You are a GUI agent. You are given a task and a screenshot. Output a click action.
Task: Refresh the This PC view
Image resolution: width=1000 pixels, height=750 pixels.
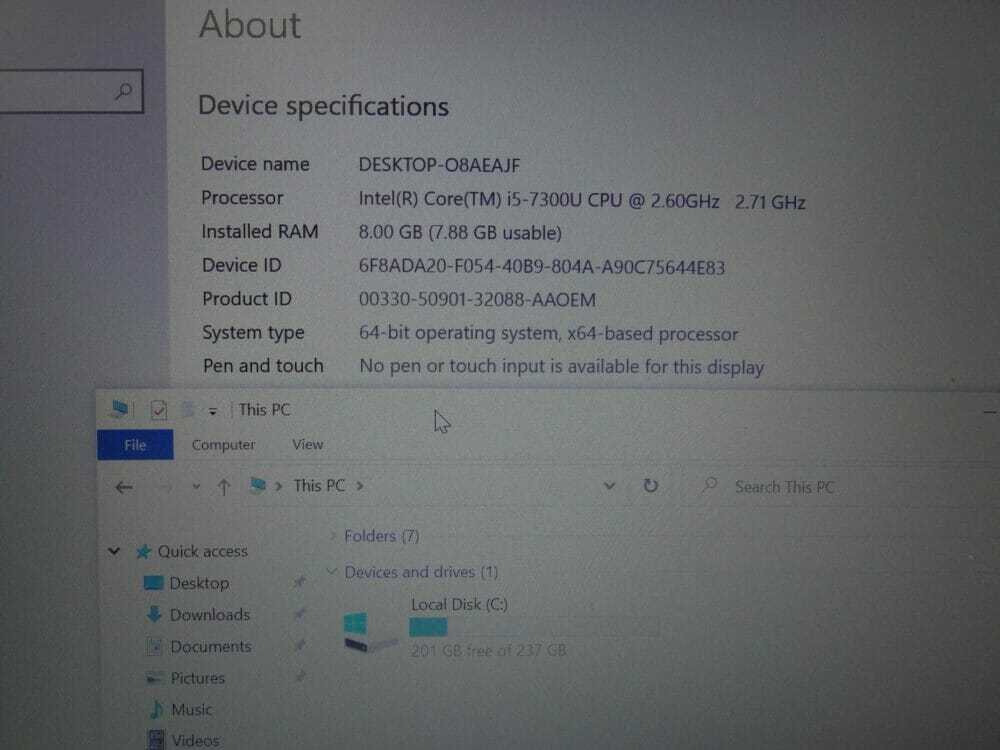click(650, 486)
